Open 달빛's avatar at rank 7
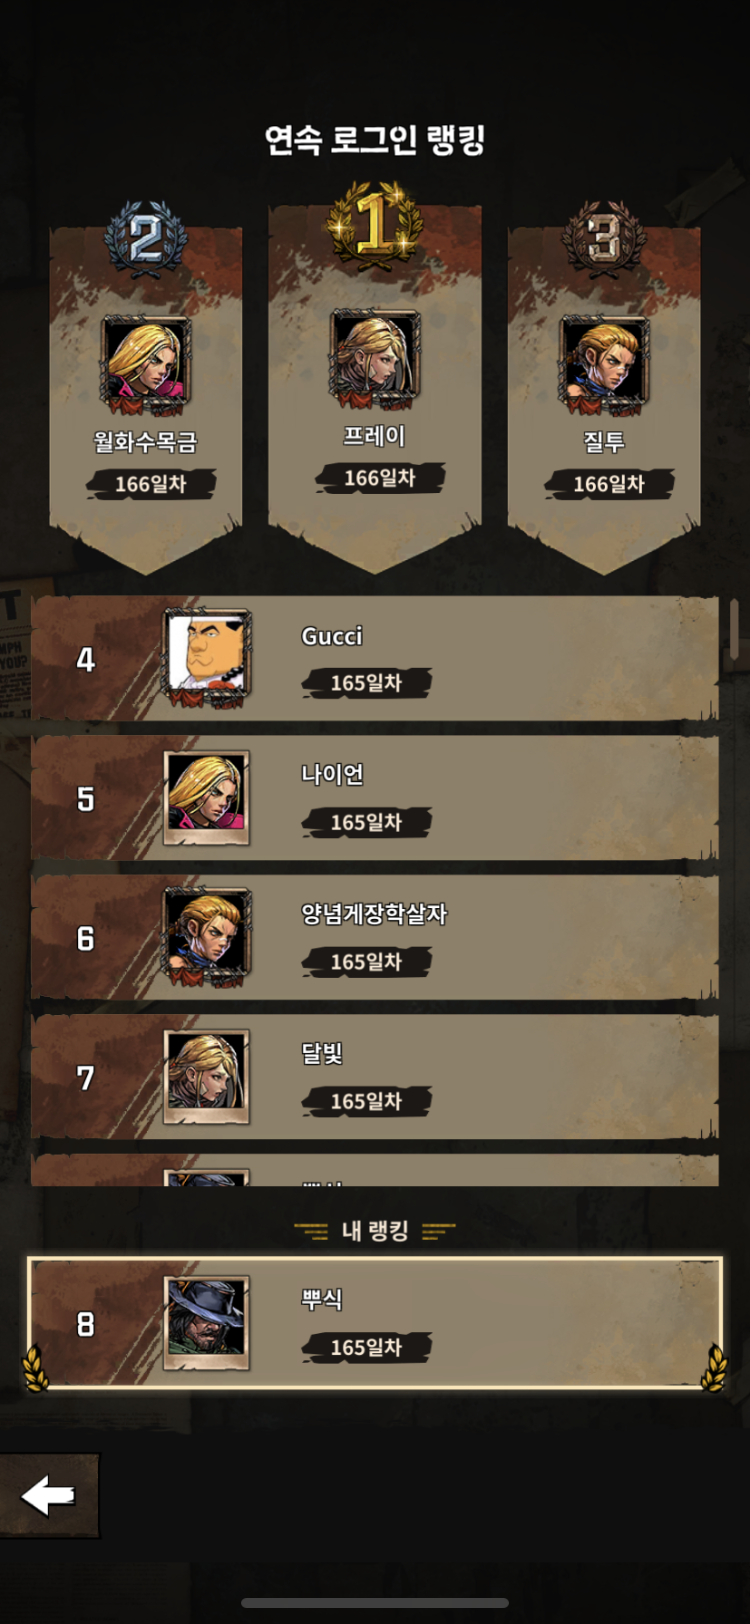Image resolution: width=750 pixels, height=1624 pixels. (x=207, y=1077)
